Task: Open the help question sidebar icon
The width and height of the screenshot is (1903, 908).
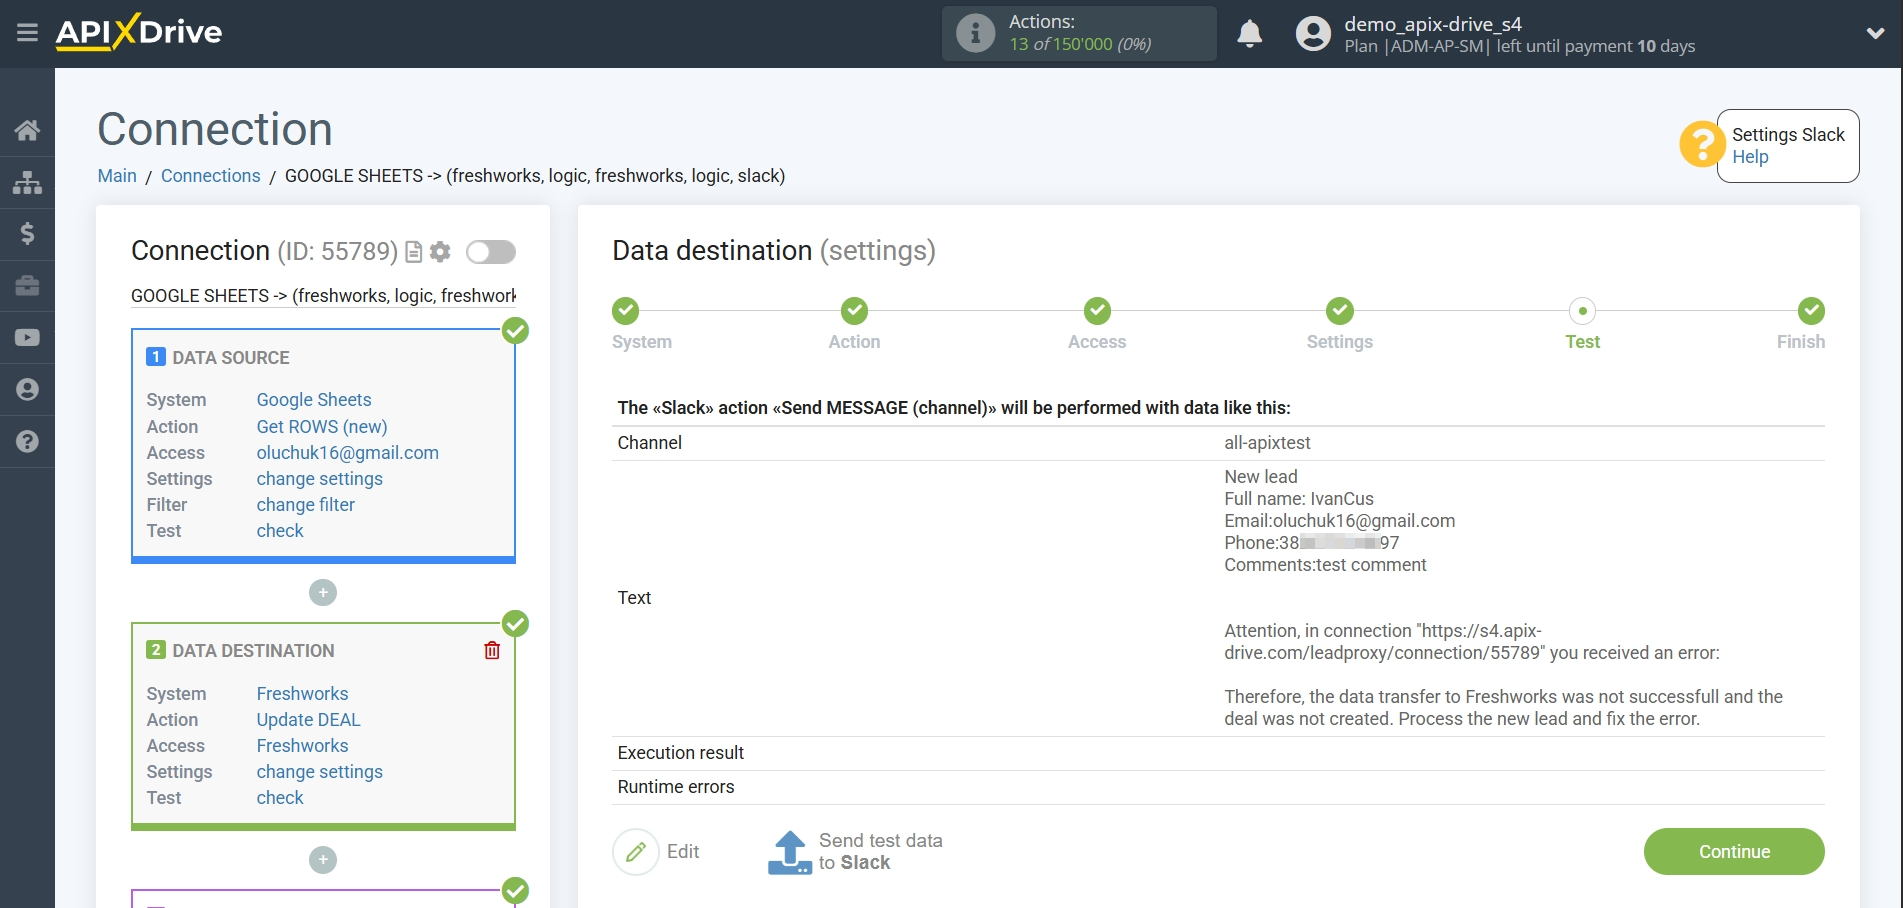Action: tap(27, 441)
